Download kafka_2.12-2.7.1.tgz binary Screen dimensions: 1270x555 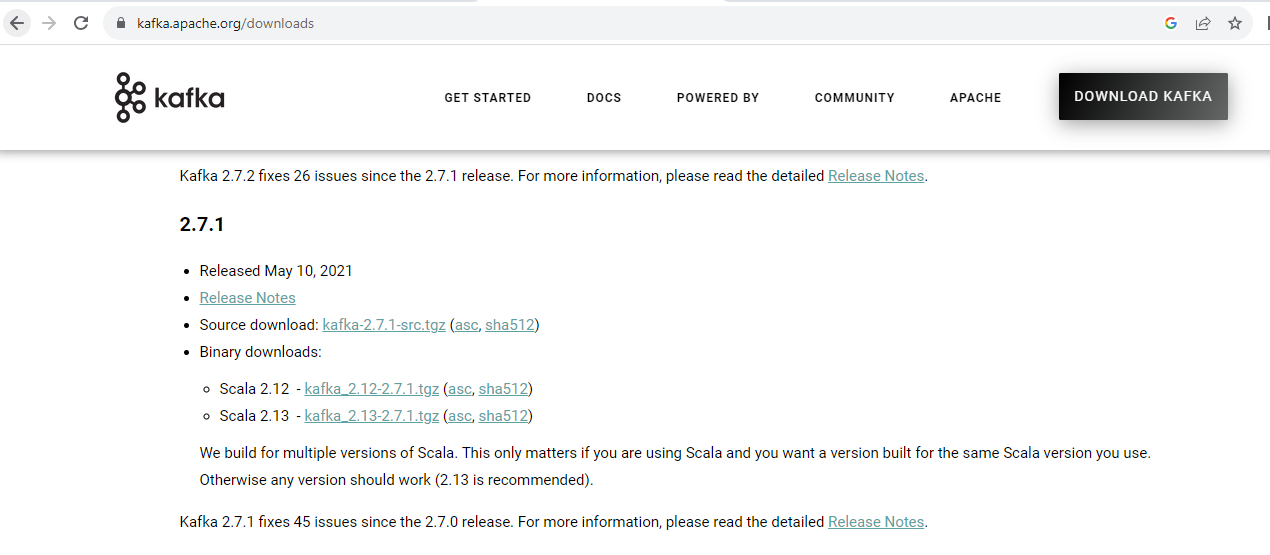point(372,389)
